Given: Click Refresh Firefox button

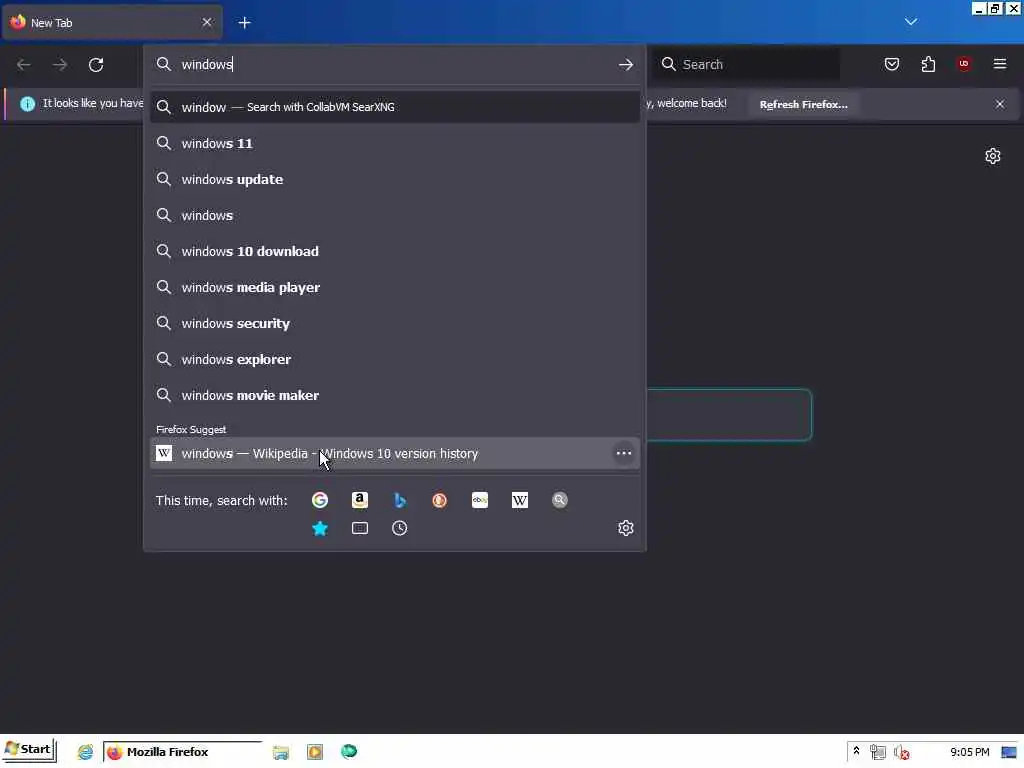Looking at the screenshot, I should (x=803, y=104).
